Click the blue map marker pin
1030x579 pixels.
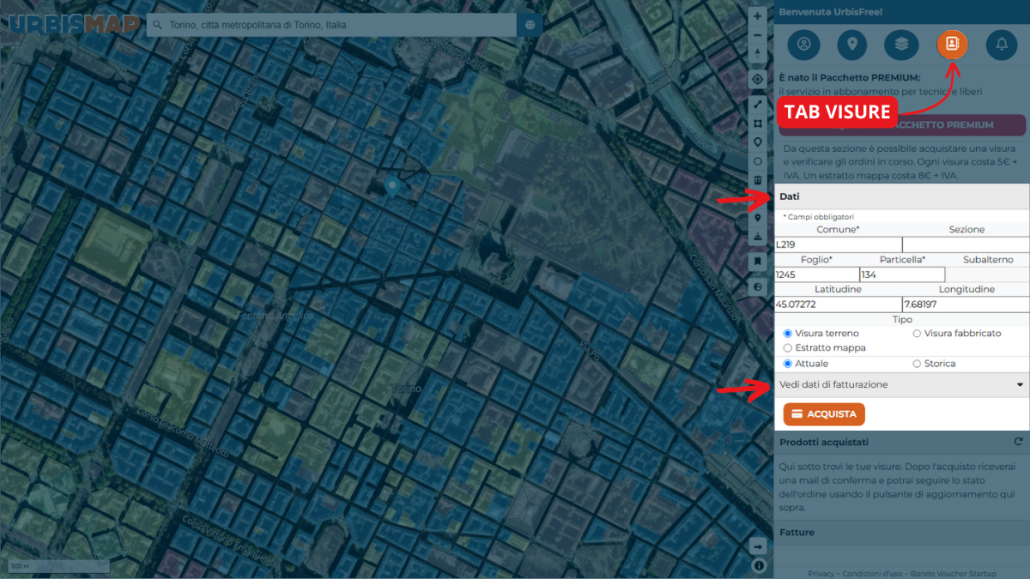(x=392, y=186)
